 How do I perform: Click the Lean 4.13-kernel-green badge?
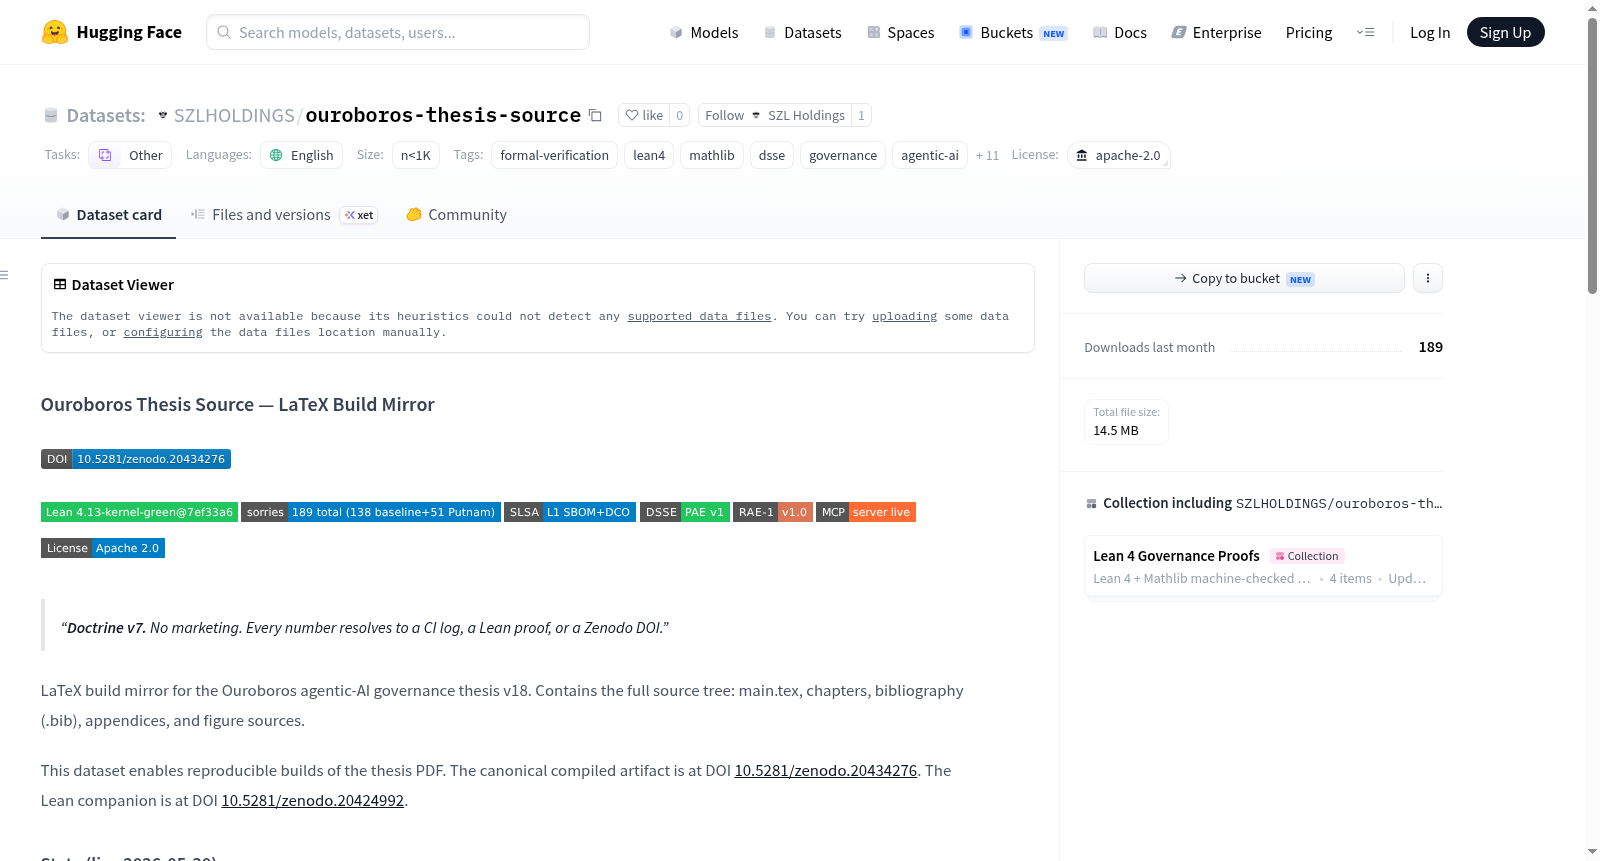pos(139,512)
